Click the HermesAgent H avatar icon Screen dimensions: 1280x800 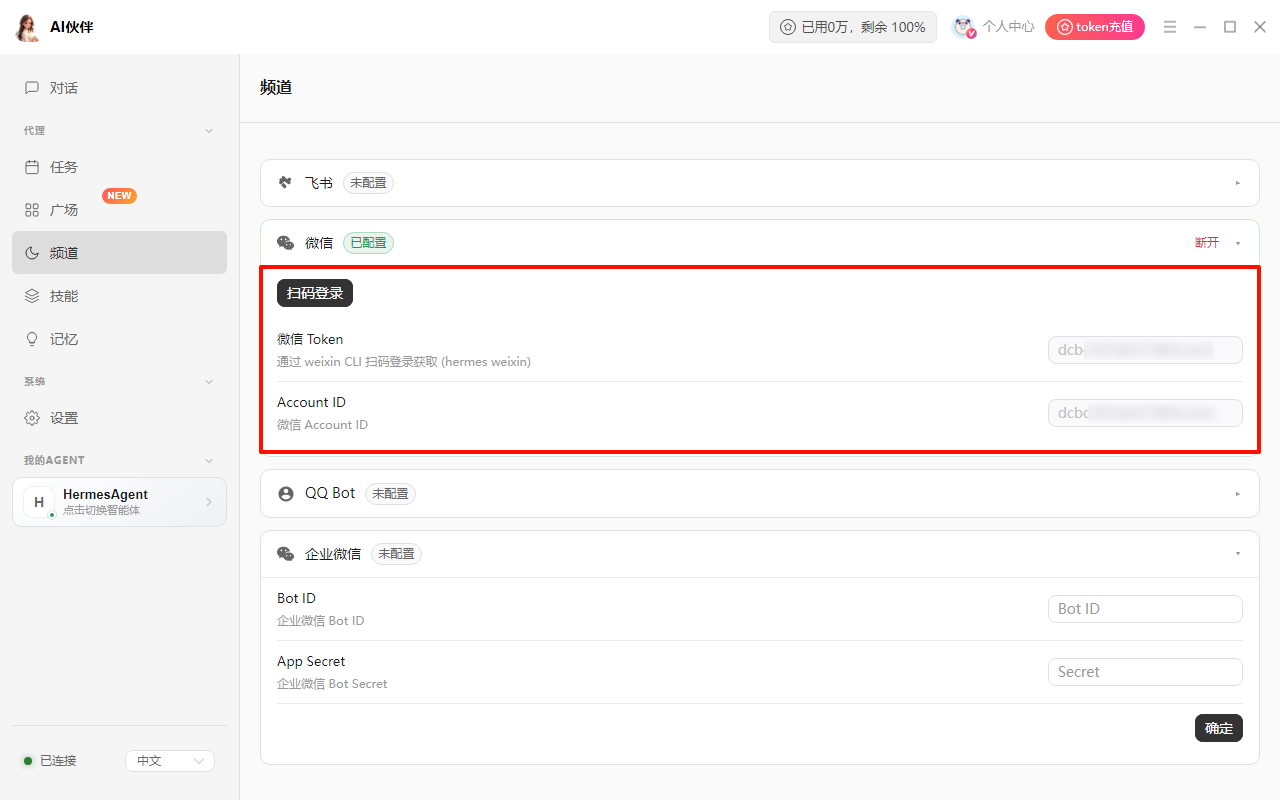[x=39, y=502]
